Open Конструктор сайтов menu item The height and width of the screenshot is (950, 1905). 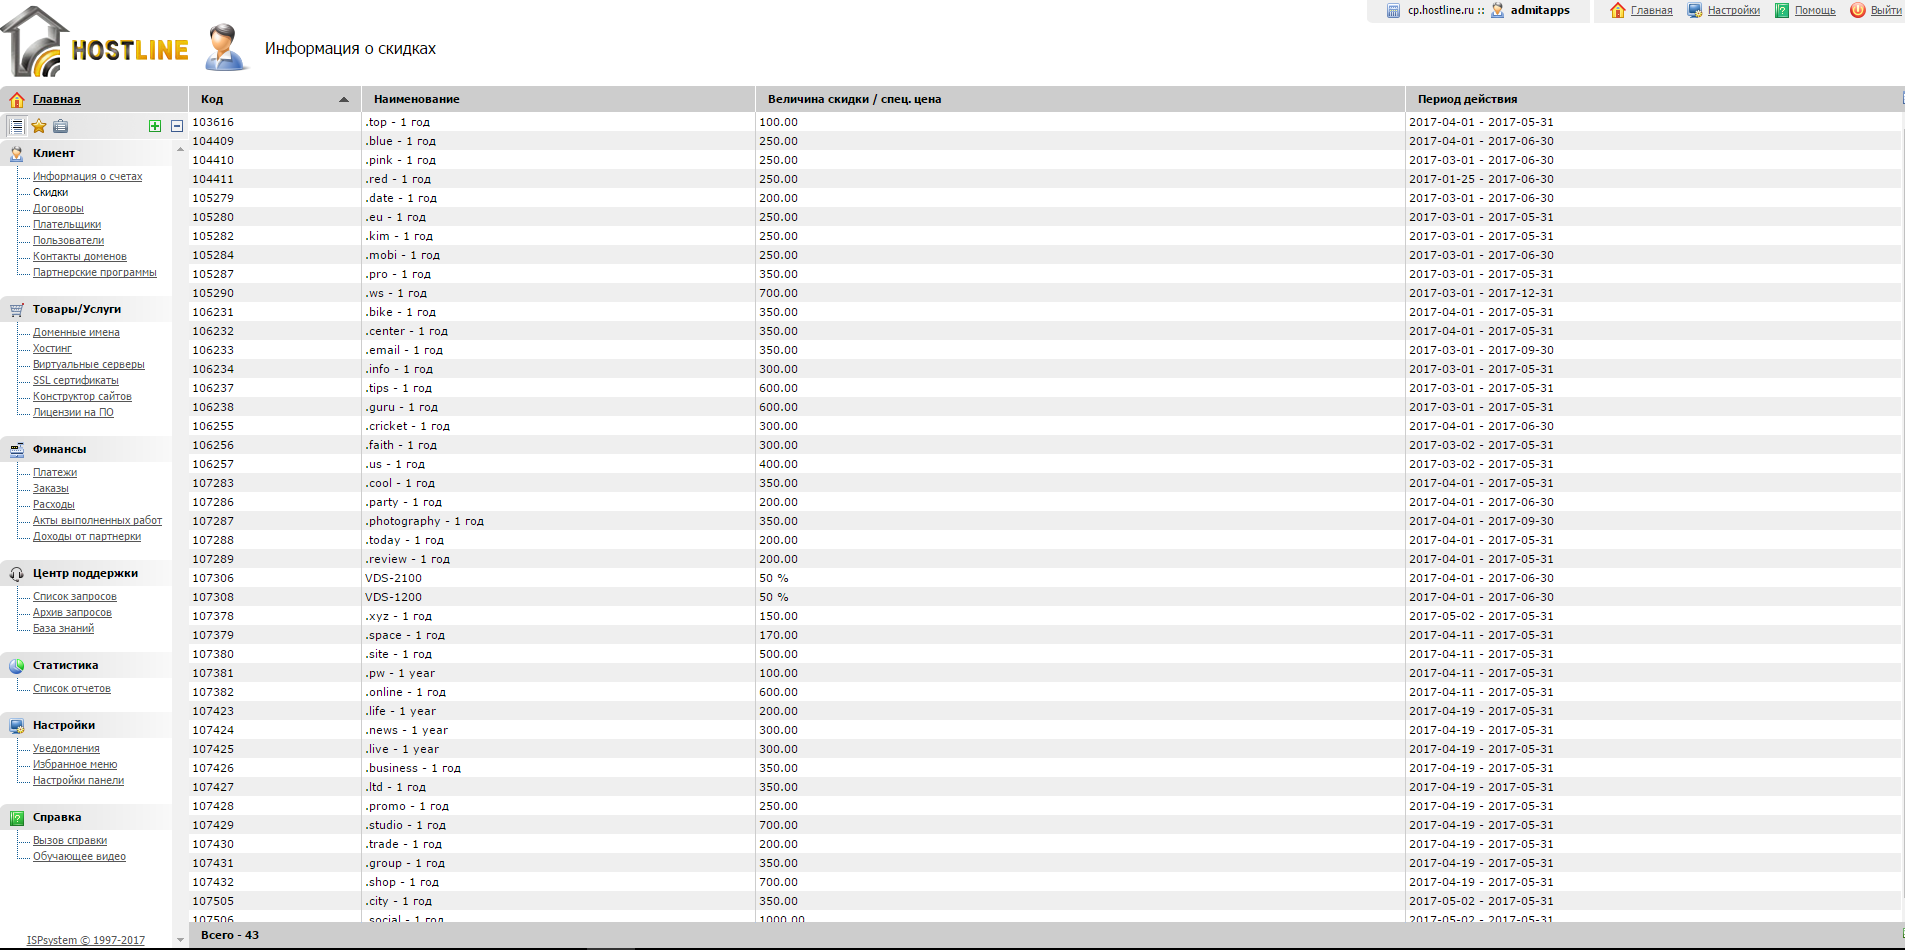pyautogui.click(x=82, y=396)
